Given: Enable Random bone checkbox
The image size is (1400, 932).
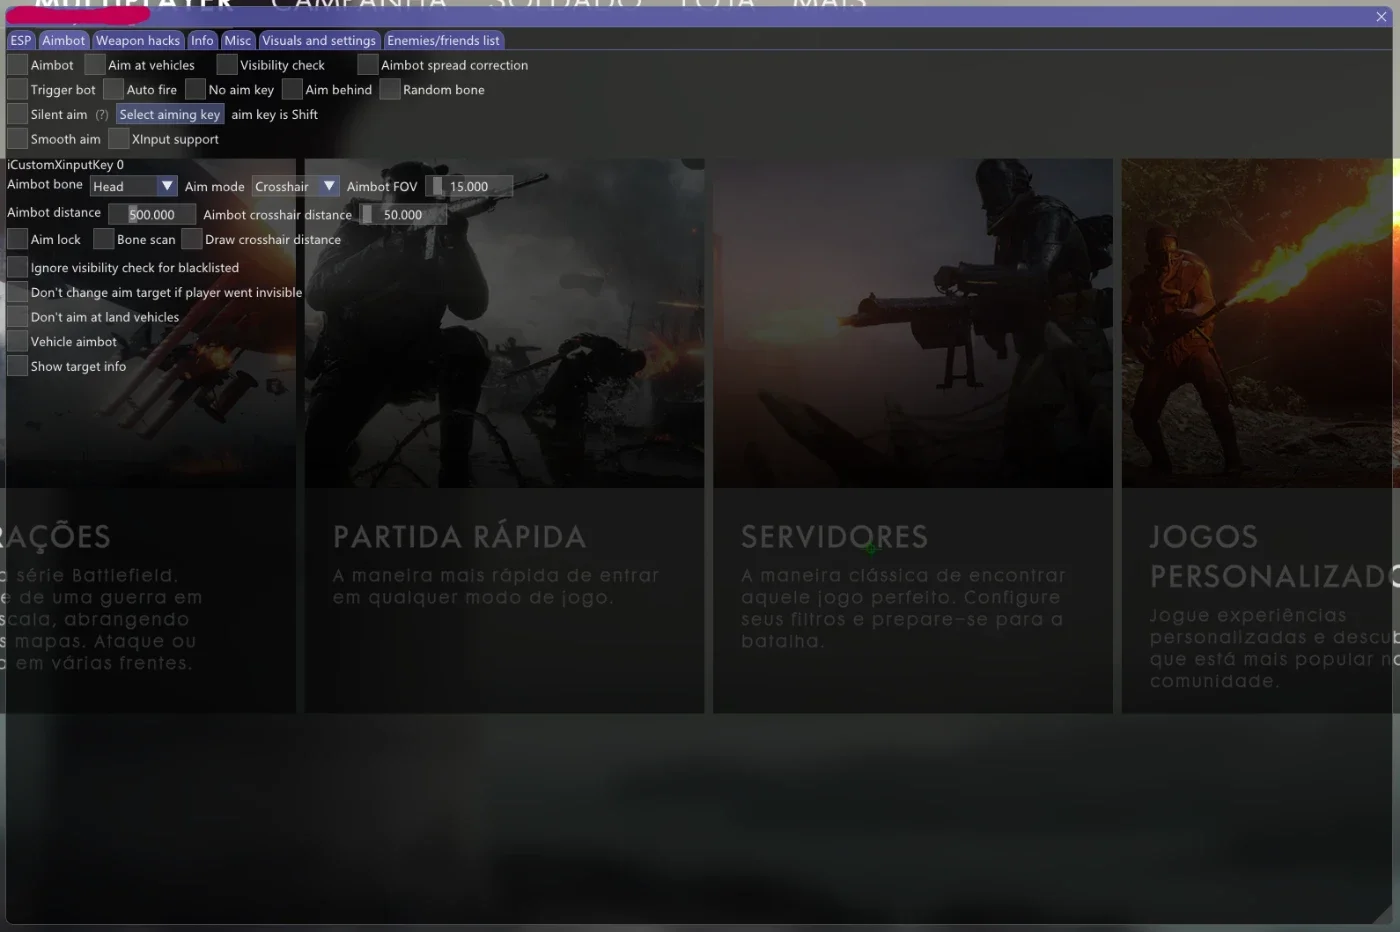Looking at the screenshot, I should point(390,90).
